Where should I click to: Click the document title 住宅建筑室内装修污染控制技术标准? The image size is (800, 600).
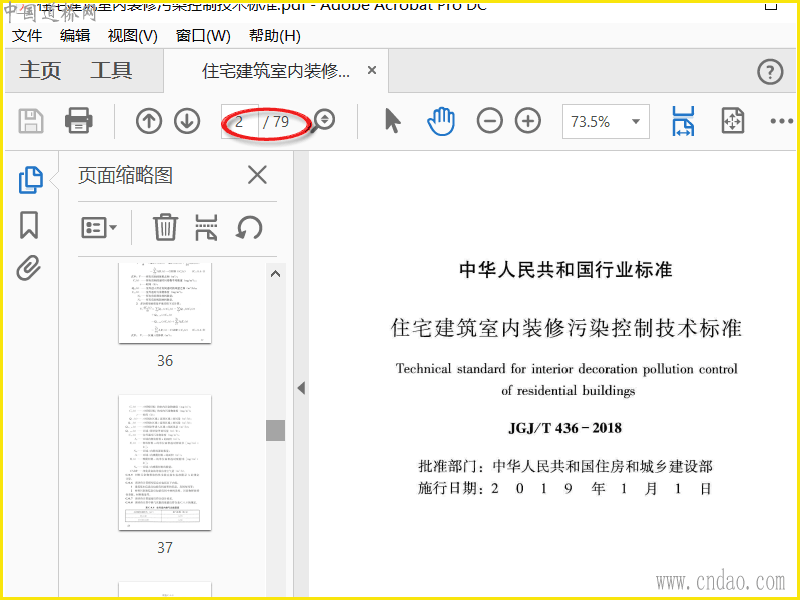[566, 328]
